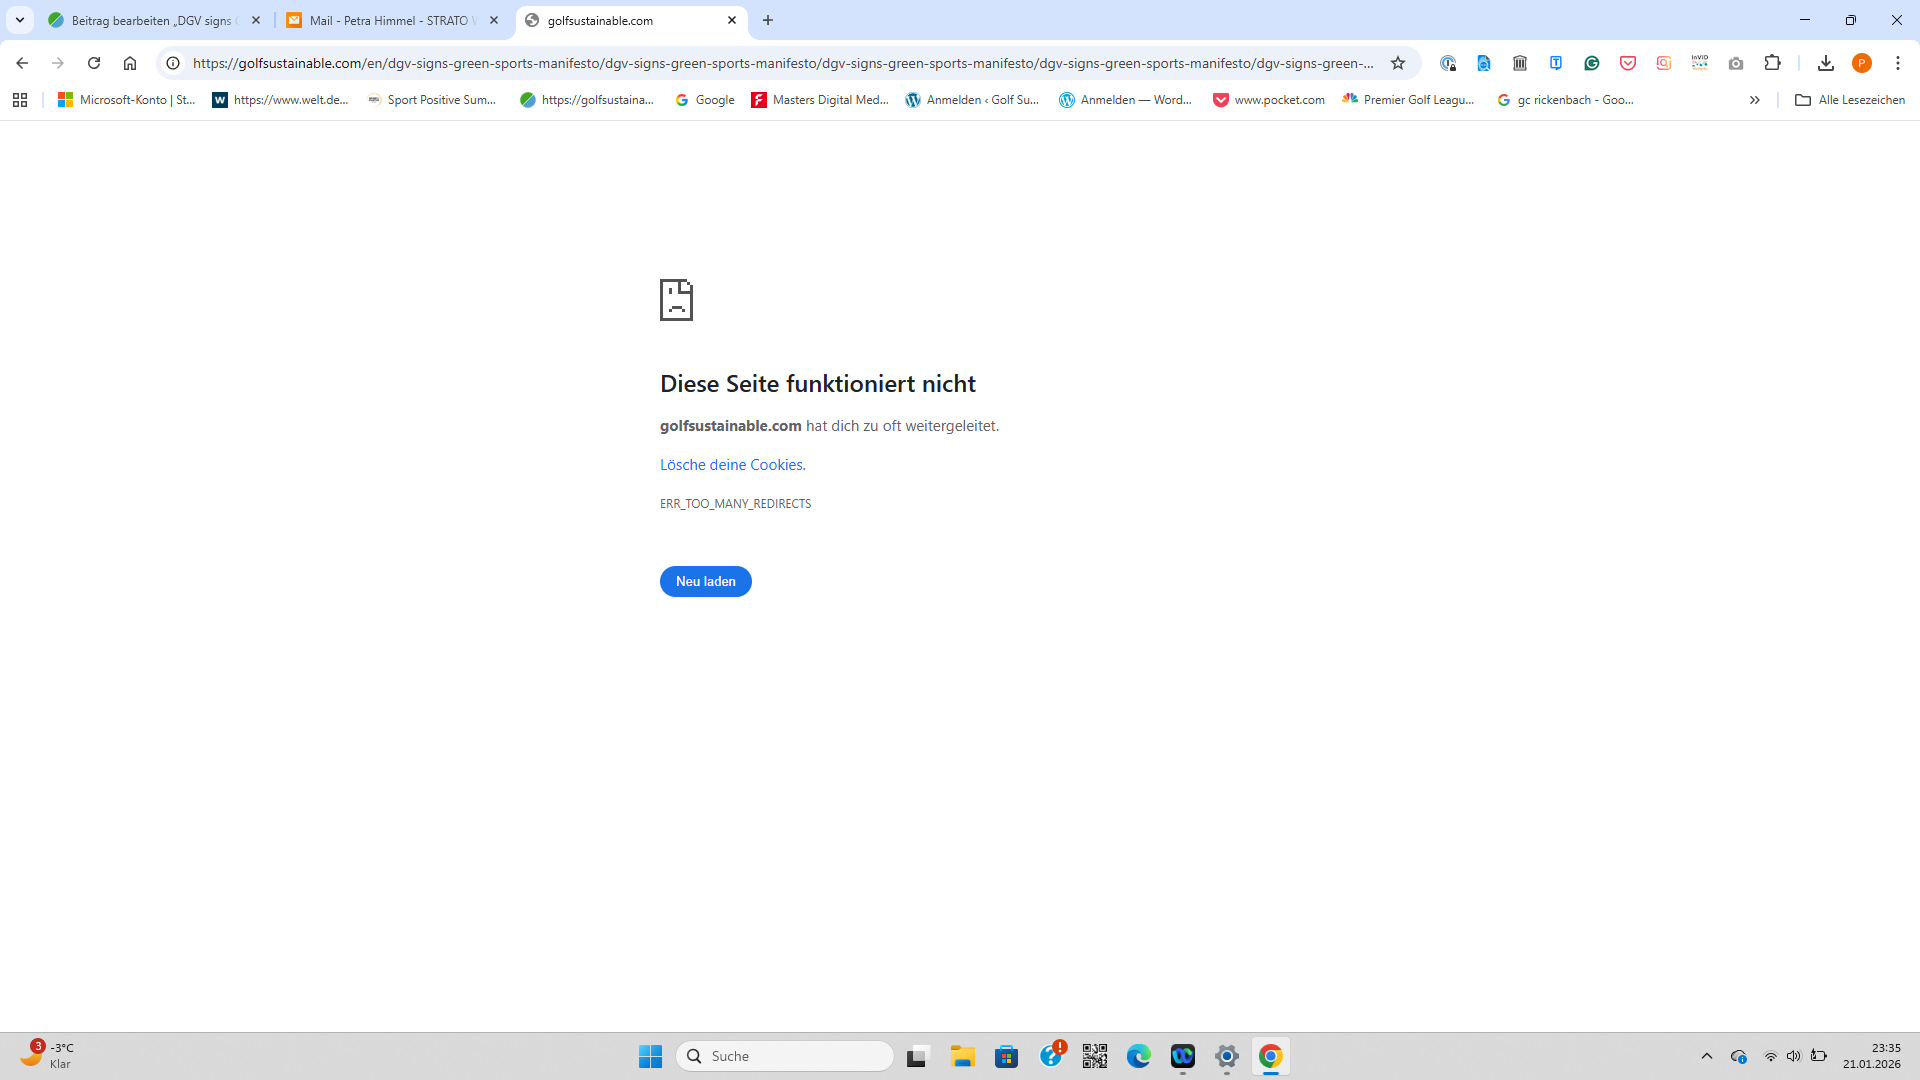Open the Extensions puzzle icon
This screenshot has width=1920, height=1080.
1772,63
